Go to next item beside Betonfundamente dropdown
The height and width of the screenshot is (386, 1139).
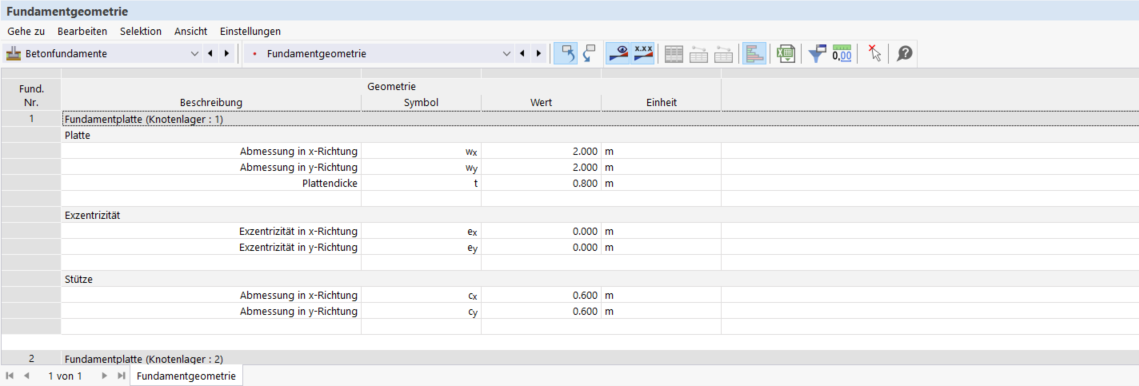click(227, 54)
